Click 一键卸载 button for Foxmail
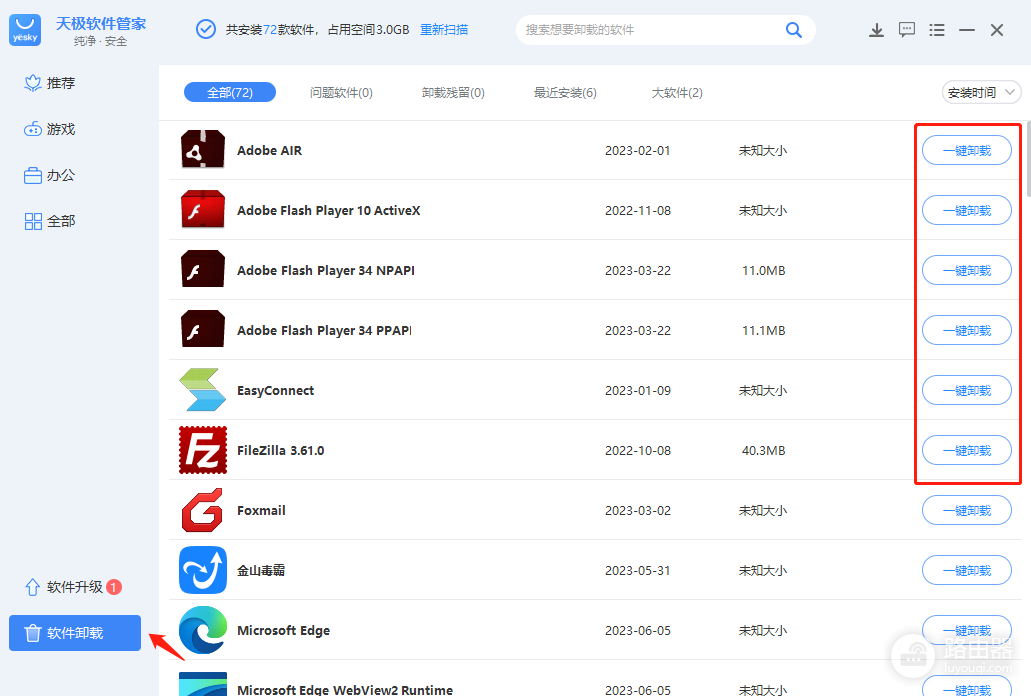1031x696 pixels. tap(967, 510)
